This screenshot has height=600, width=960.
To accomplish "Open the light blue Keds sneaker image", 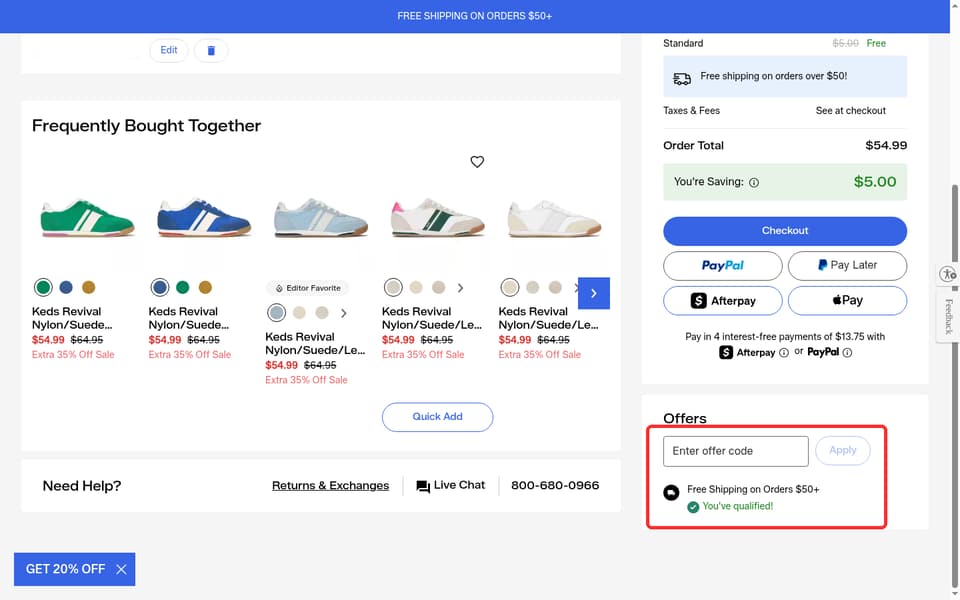I will (x=321, y=217).
